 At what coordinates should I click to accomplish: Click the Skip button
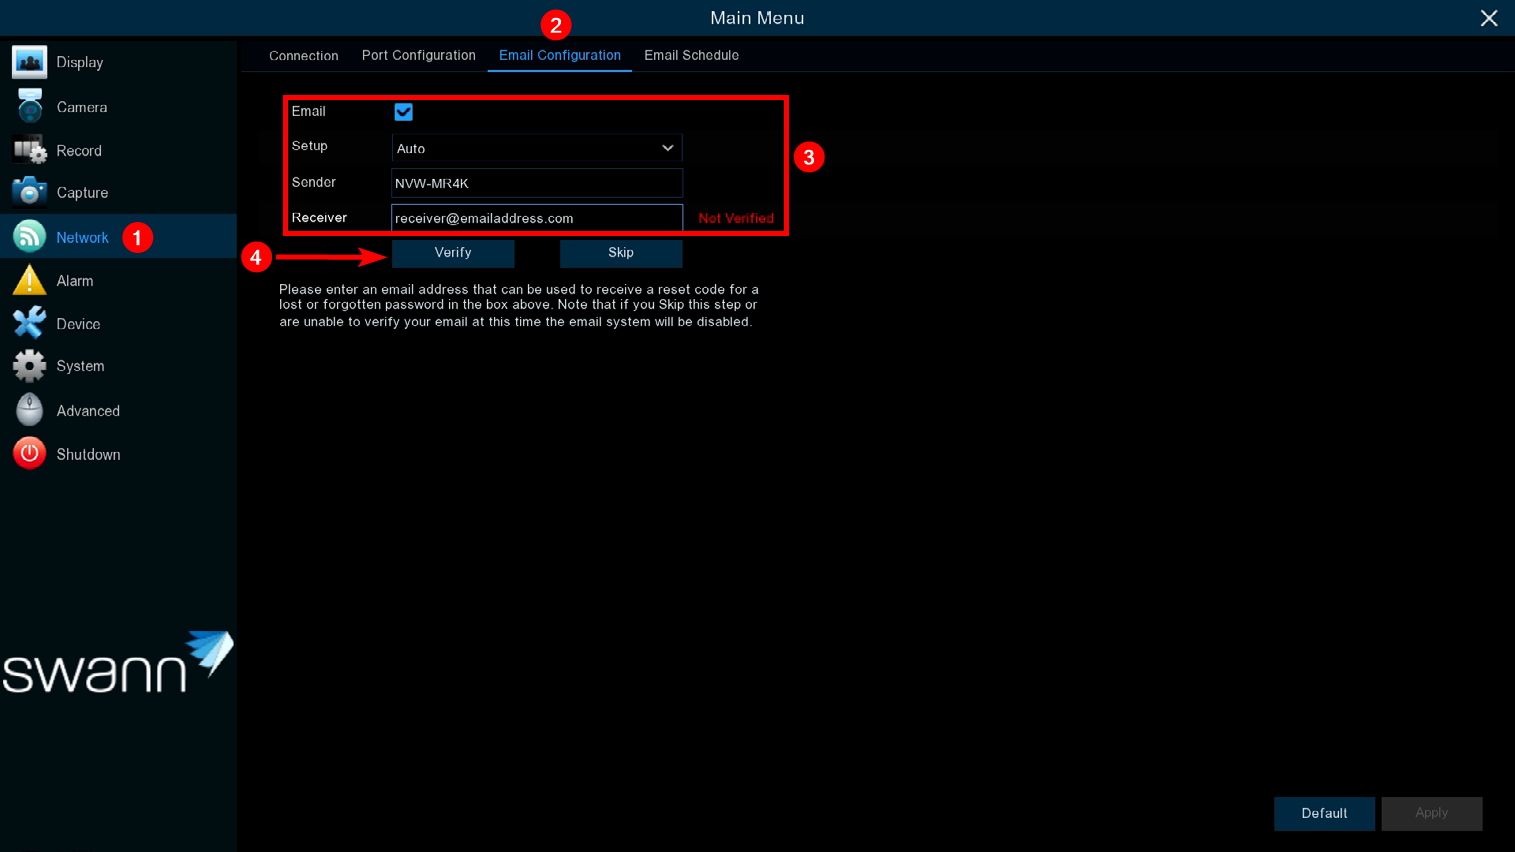(x=620, y=253)
